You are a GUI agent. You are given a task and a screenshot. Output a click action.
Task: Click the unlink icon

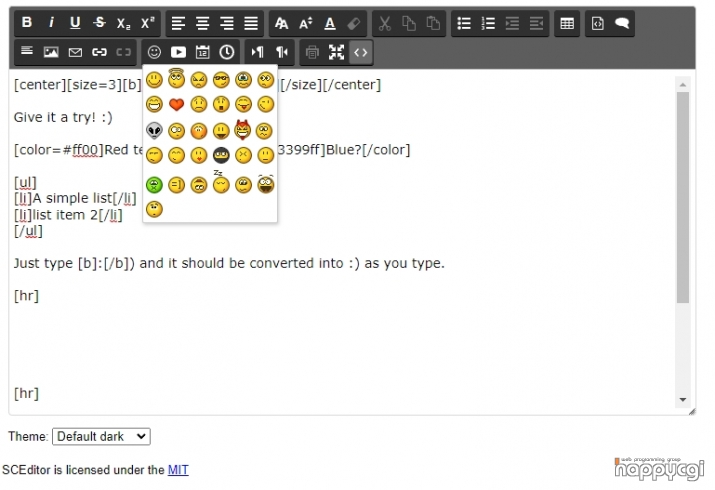click(x=124, y=52)
